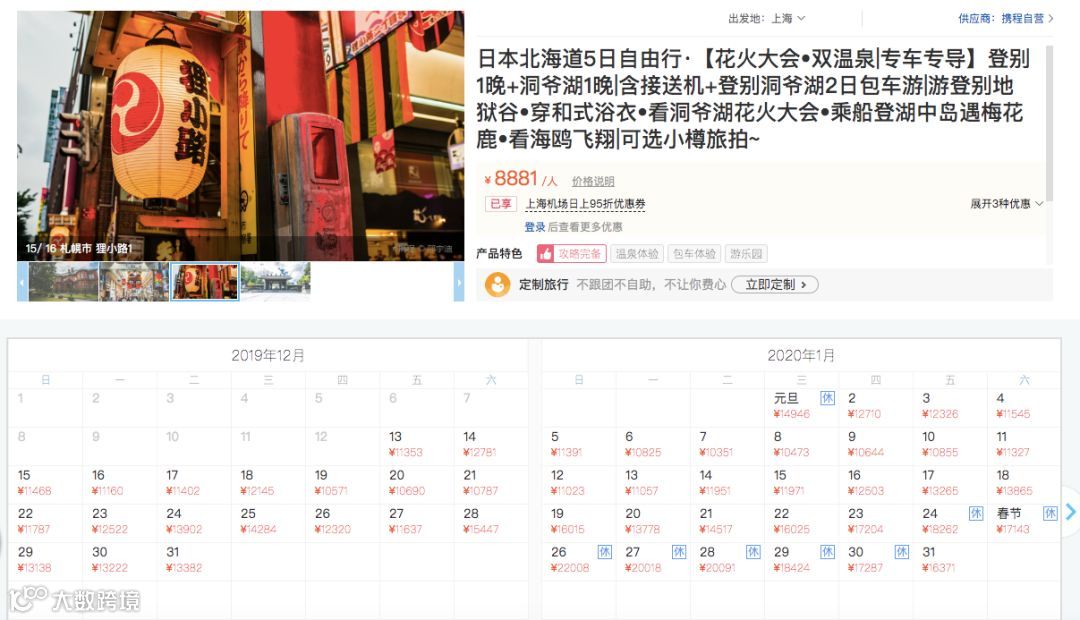Choose the lantern photo thumbnail
Screen dimensions: 1080x620
[x=205, y=282]
